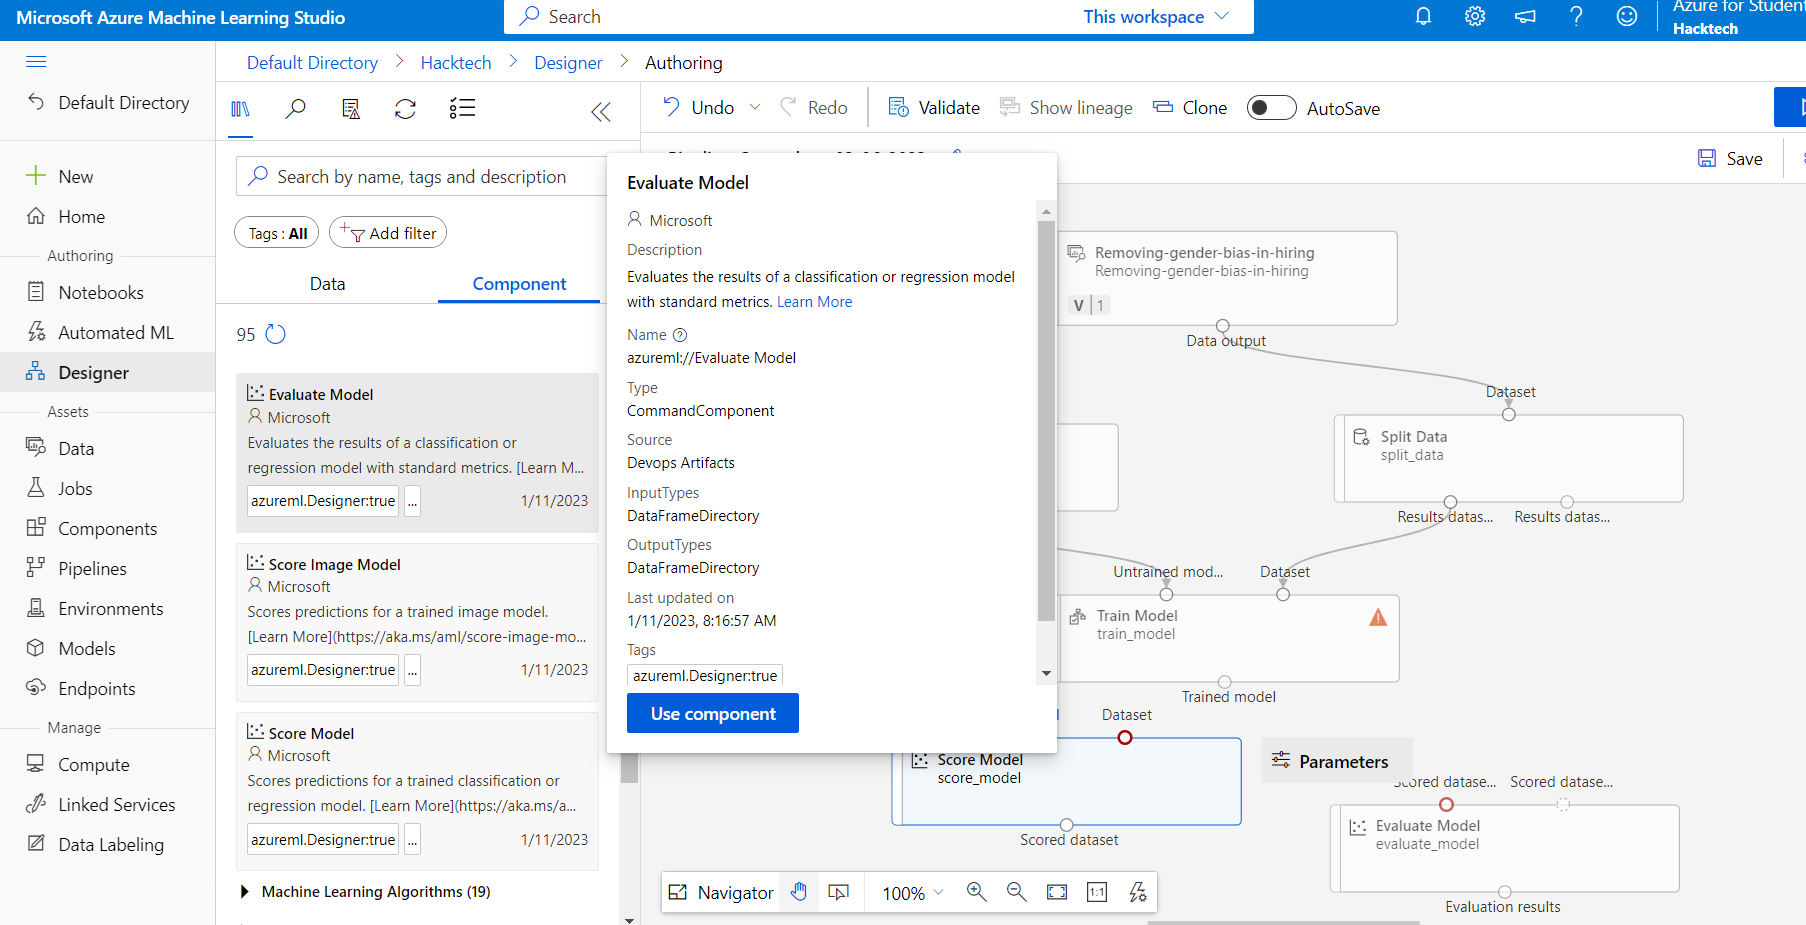Expand Machine Learning Algorithms (19) group
Image resolution: width=1806 pixels, height=925 pixels.
pos(245,892)
